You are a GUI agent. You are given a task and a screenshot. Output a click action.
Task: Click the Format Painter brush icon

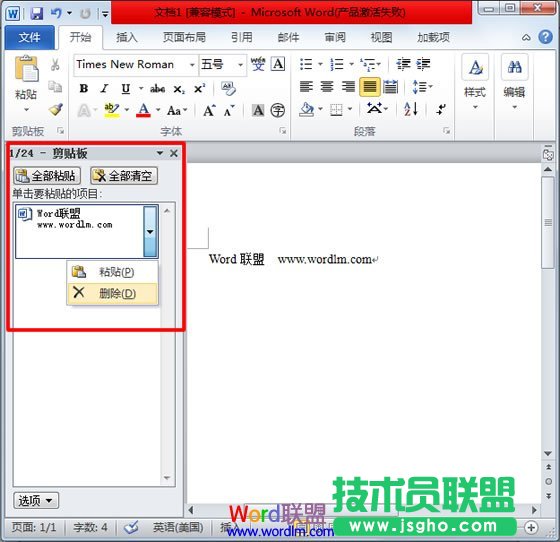[x=56, y=110]
